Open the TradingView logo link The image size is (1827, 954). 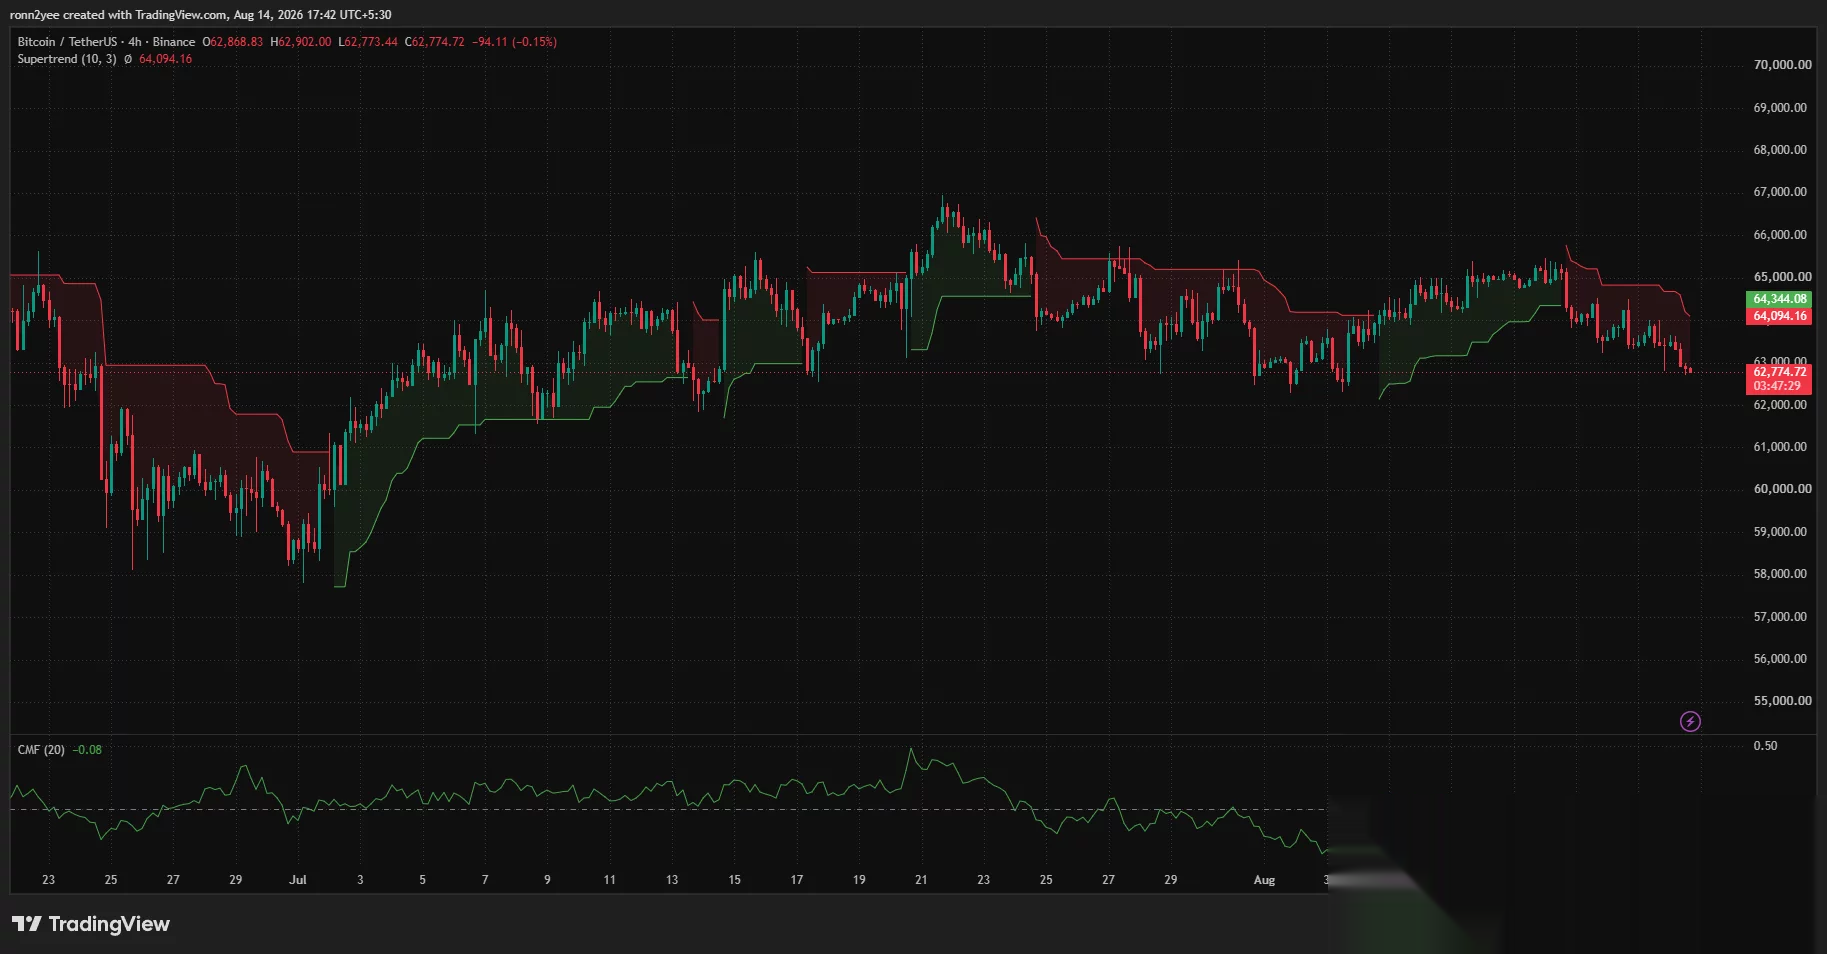pos(91,924)
